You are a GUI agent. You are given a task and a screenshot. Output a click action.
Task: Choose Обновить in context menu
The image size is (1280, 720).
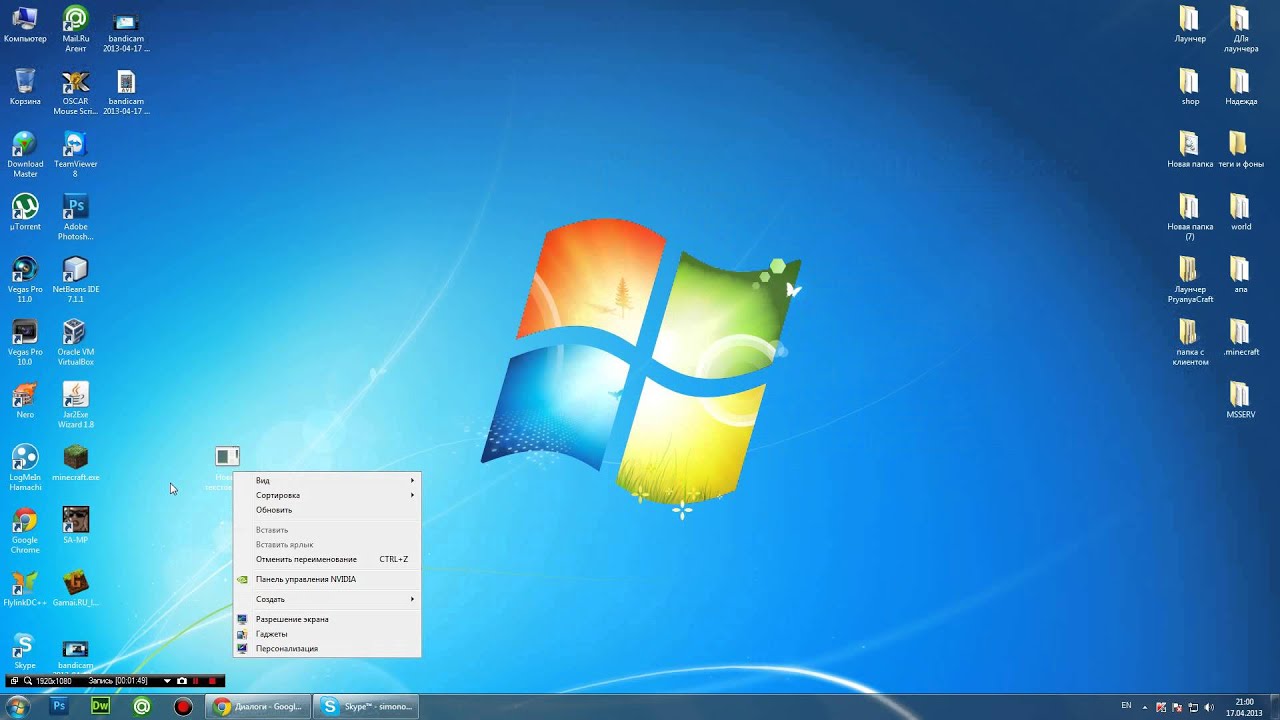327,510
